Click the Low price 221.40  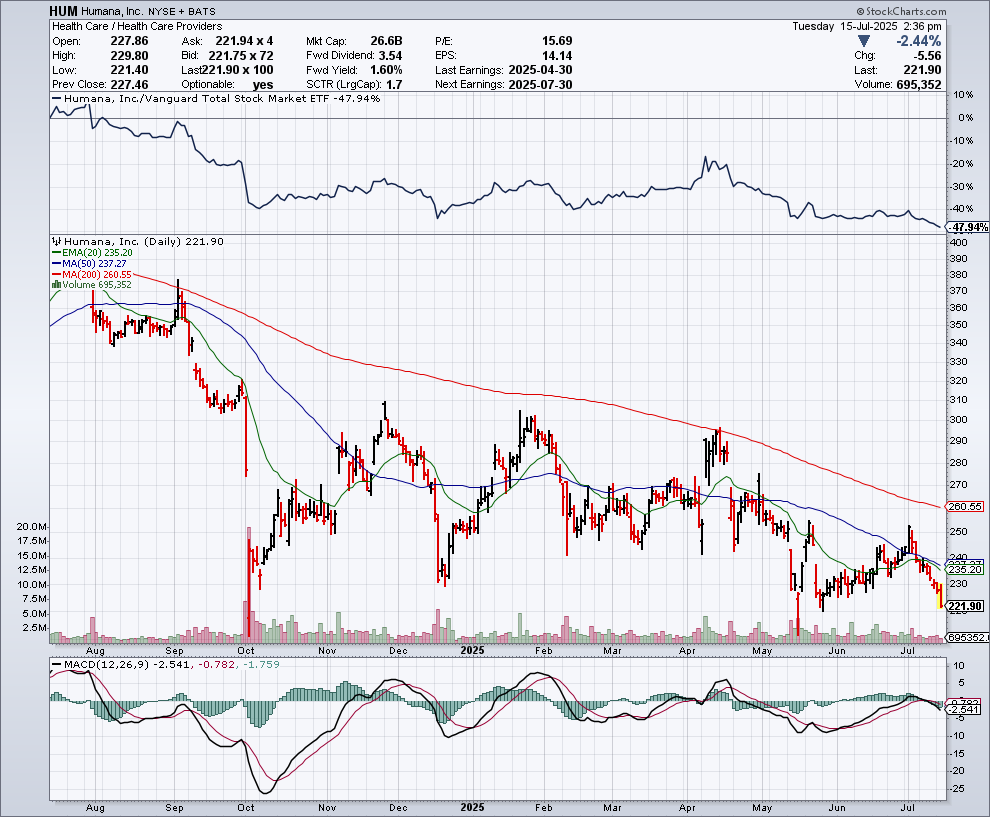tap(129, 70)
